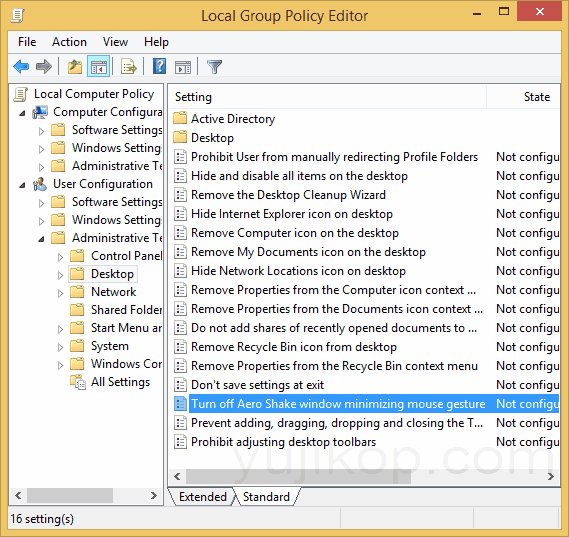The height and width of the screenshot is (537, 569).
Task: Collapse the Computer Configuration tree node
Action: (x=22, y=113)
